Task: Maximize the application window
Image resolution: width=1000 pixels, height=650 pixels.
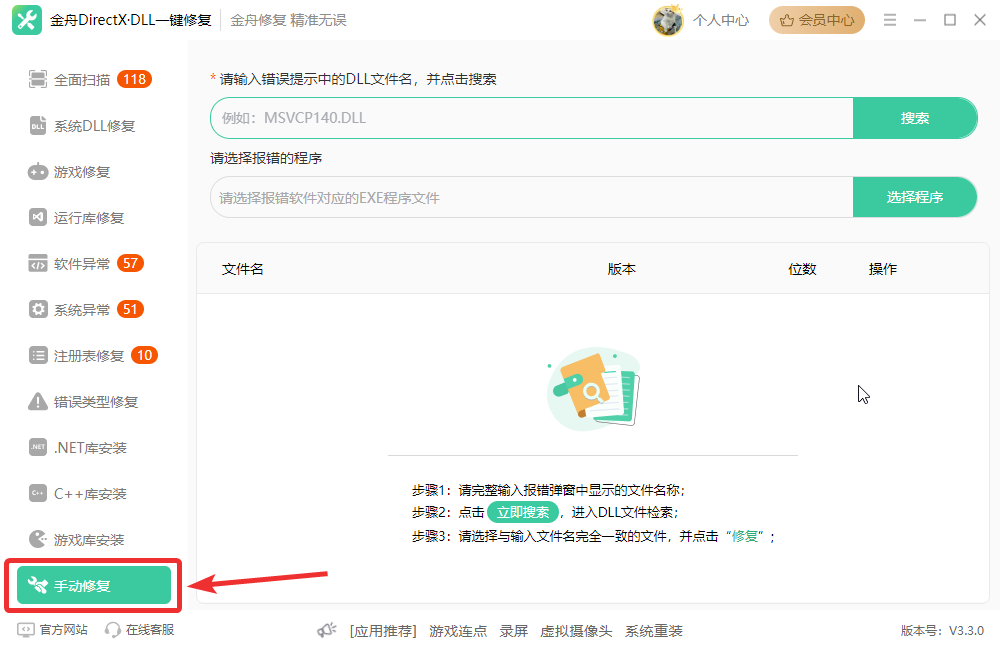Action: click(950, 20)
